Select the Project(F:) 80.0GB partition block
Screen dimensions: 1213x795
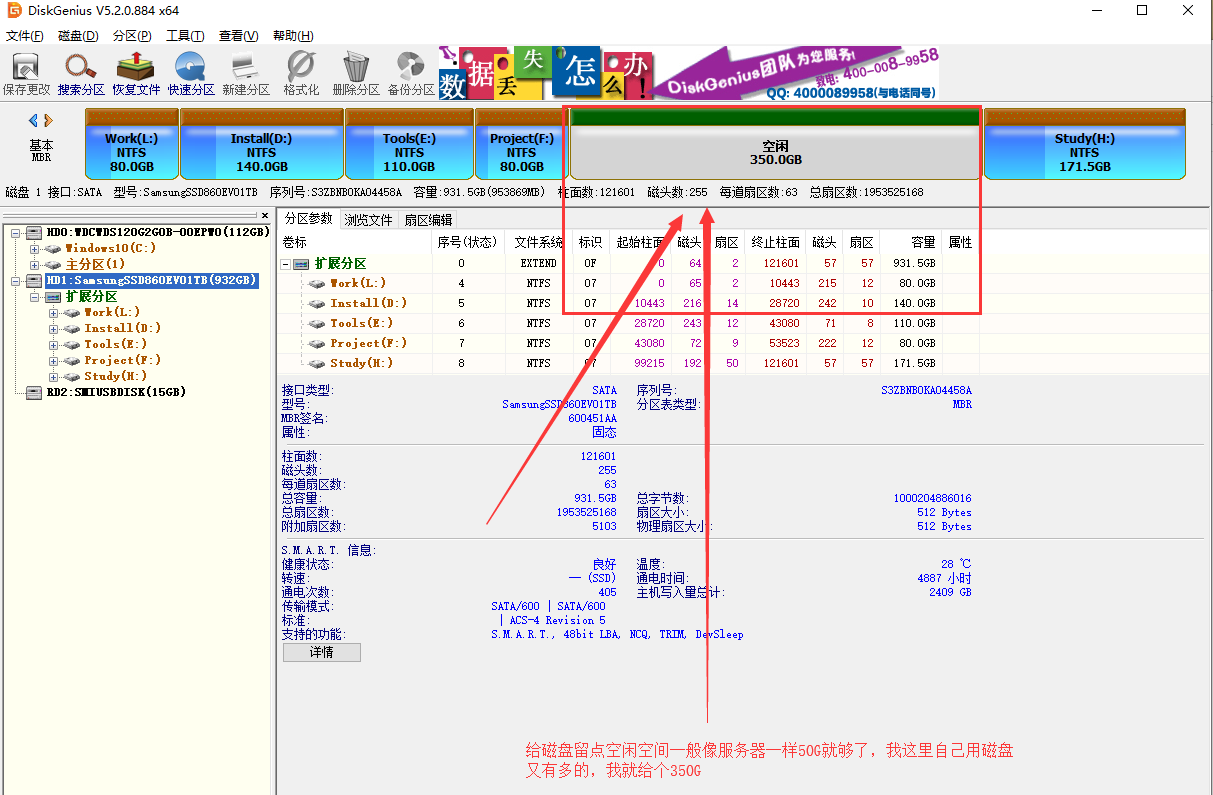coord(521,145)
